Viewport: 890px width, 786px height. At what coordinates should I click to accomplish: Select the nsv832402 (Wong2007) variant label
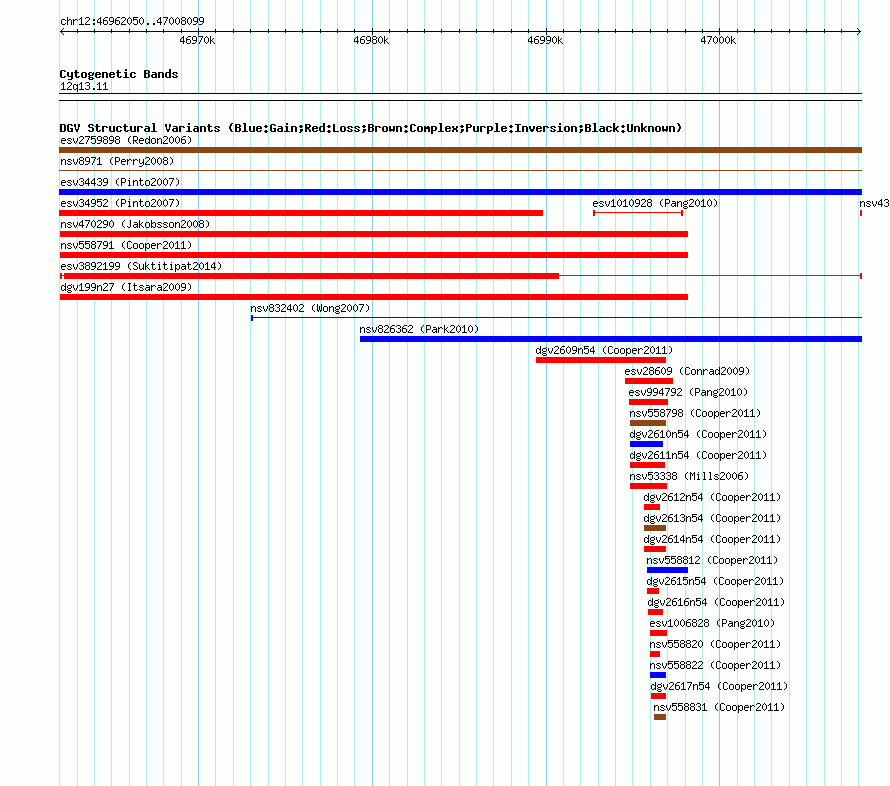pos(310,308)
